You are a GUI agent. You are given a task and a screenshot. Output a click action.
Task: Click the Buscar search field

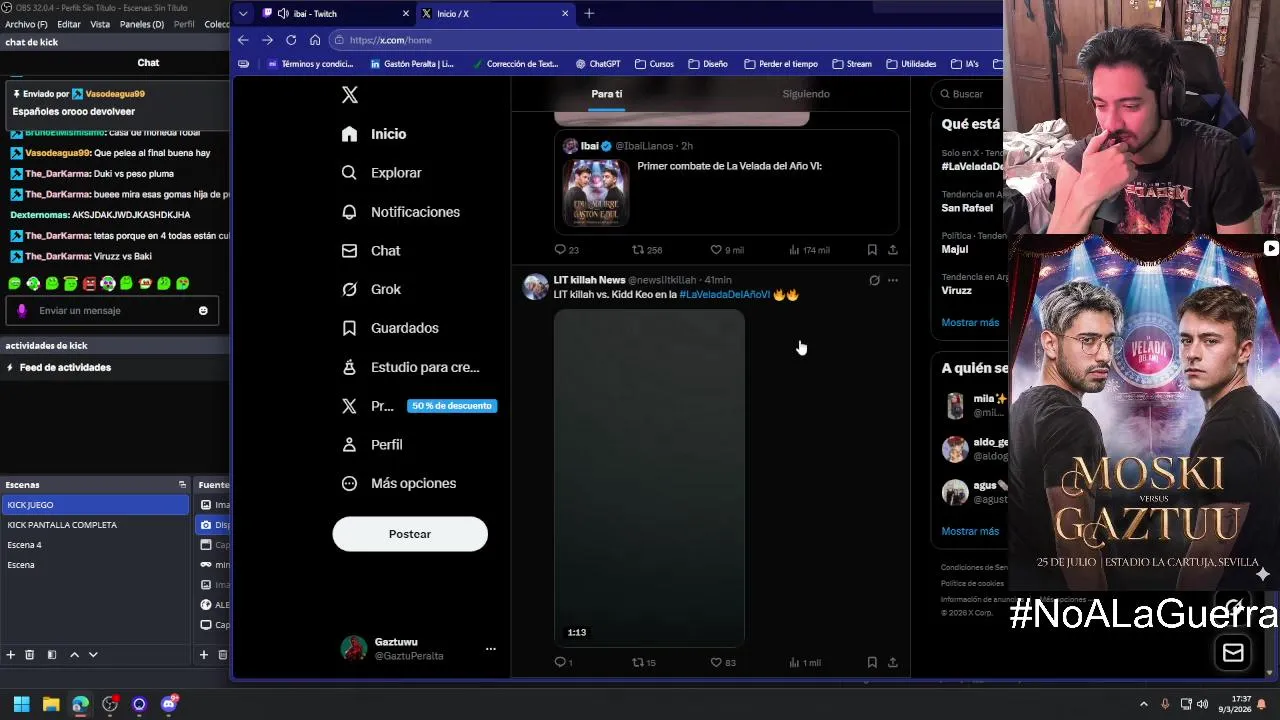click(967, 94)
